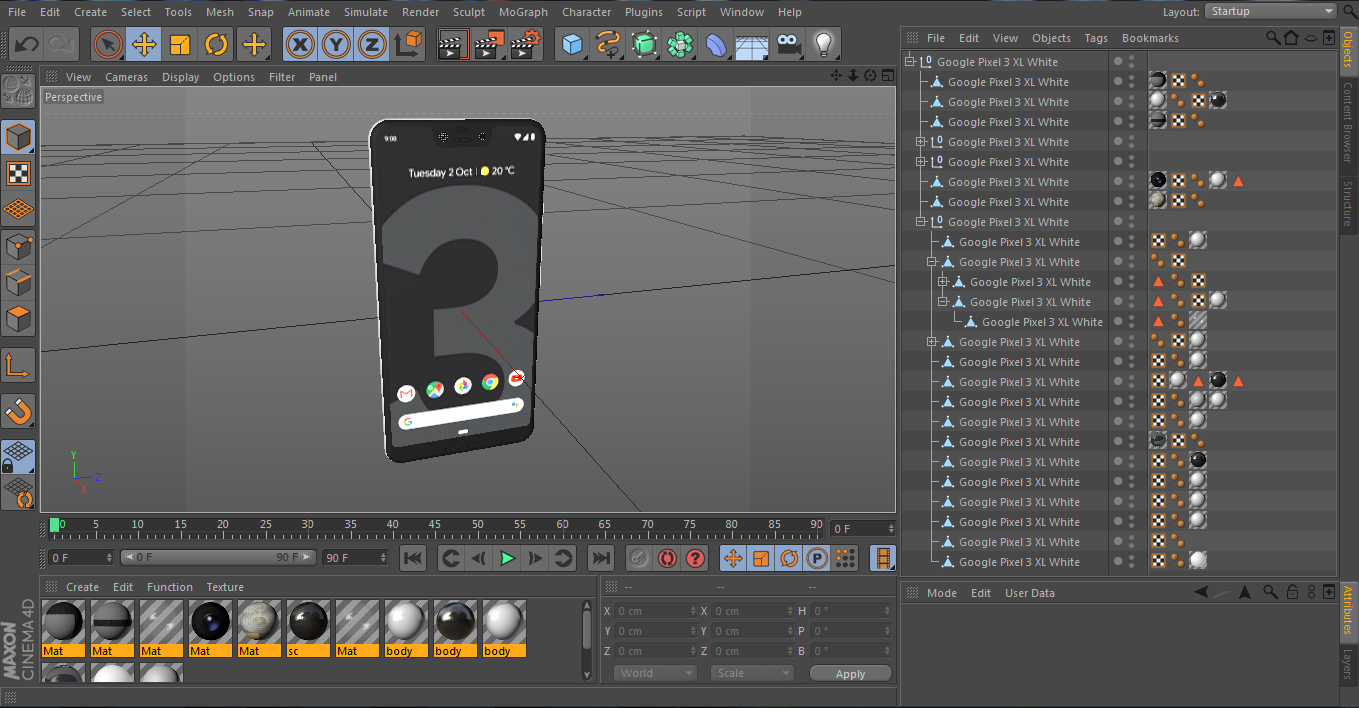Click the Apply button
The height and width of the screenshot is (708, 1359).
[850, 674]
